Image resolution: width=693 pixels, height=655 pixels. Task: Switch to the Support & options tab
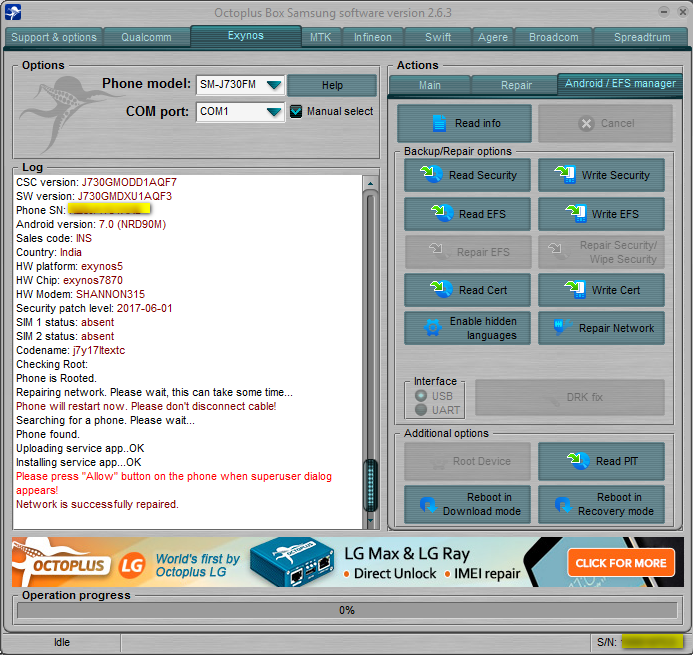[54, 37]
